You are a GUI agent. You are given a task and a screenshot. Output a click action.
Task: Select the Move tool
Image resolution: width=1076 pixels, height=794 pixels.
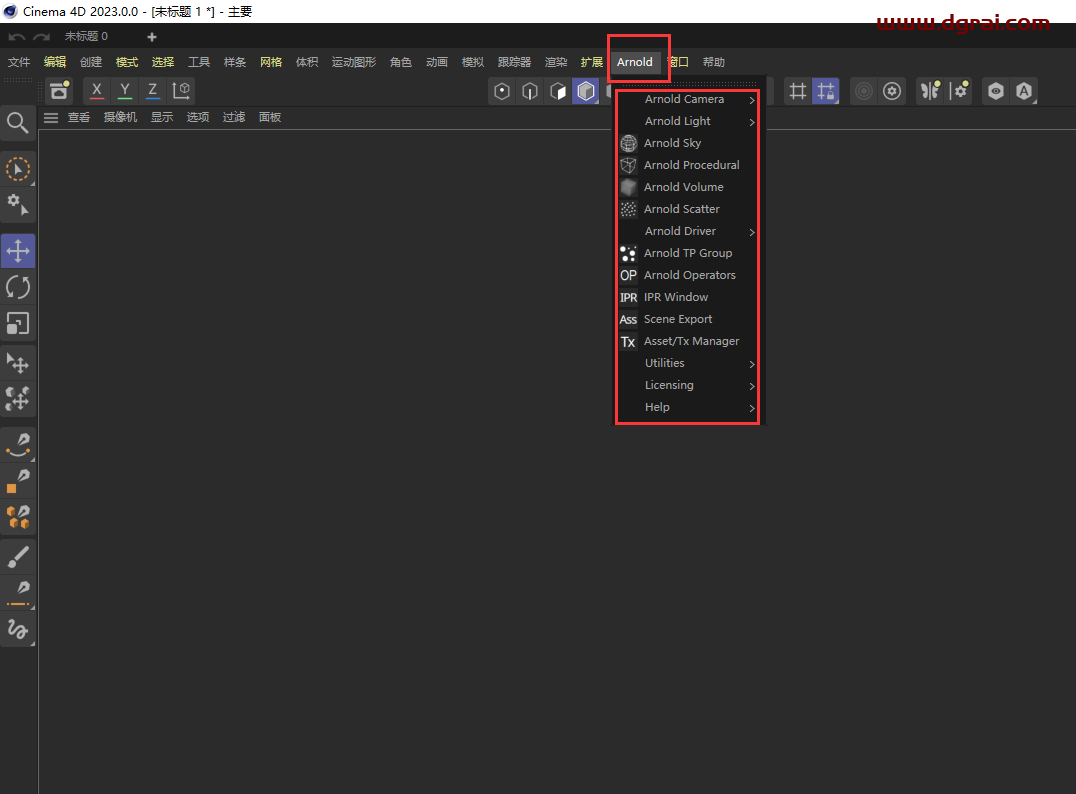coord(18,251)
